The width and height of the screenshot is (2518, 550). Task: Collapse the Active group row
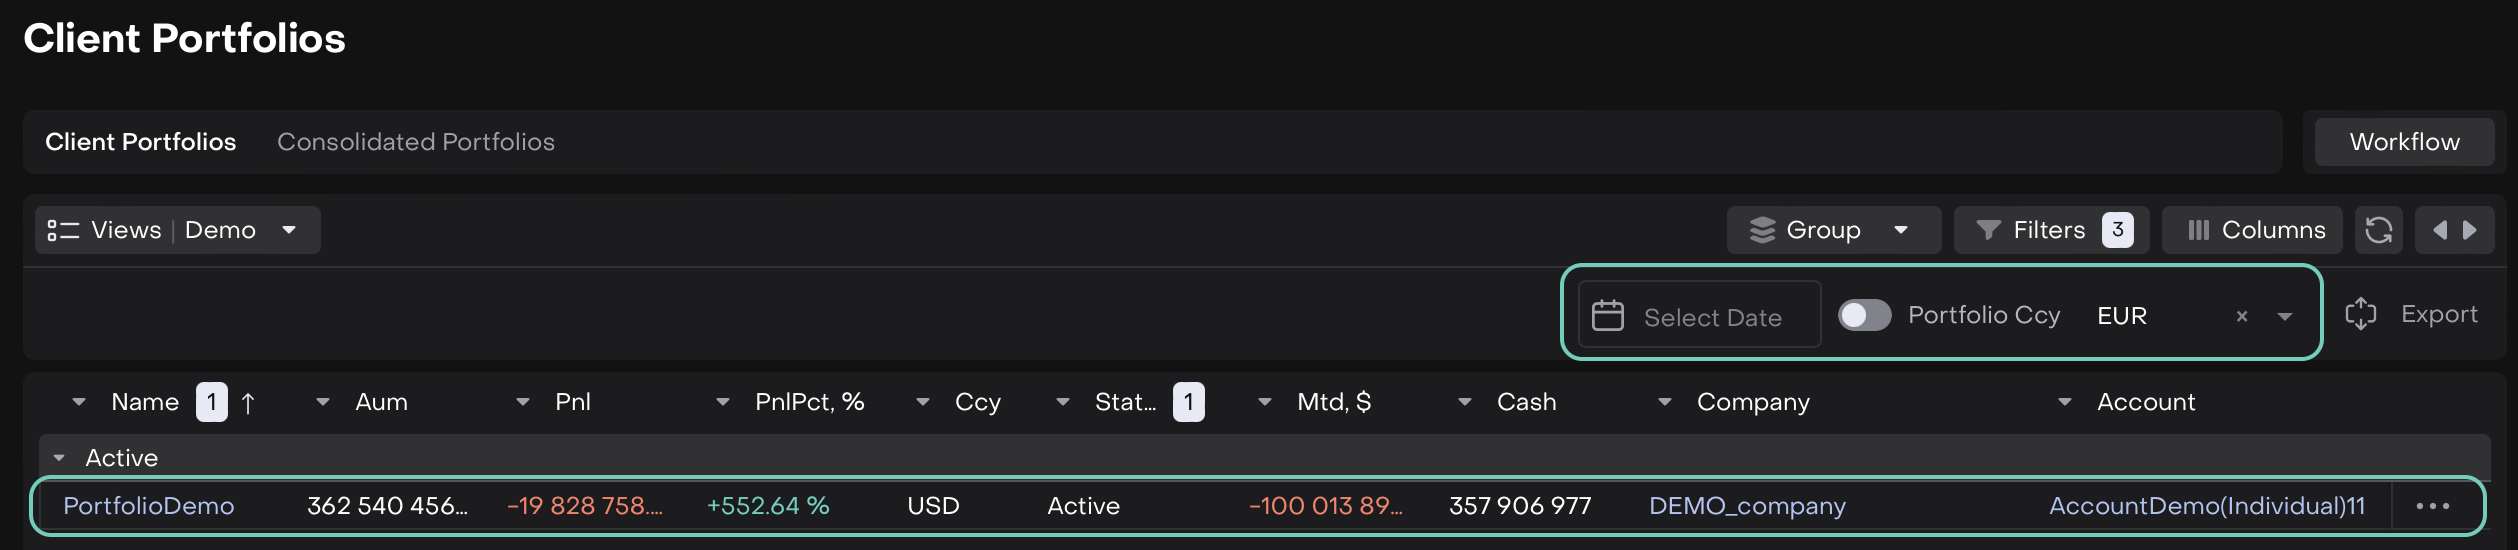60,458
